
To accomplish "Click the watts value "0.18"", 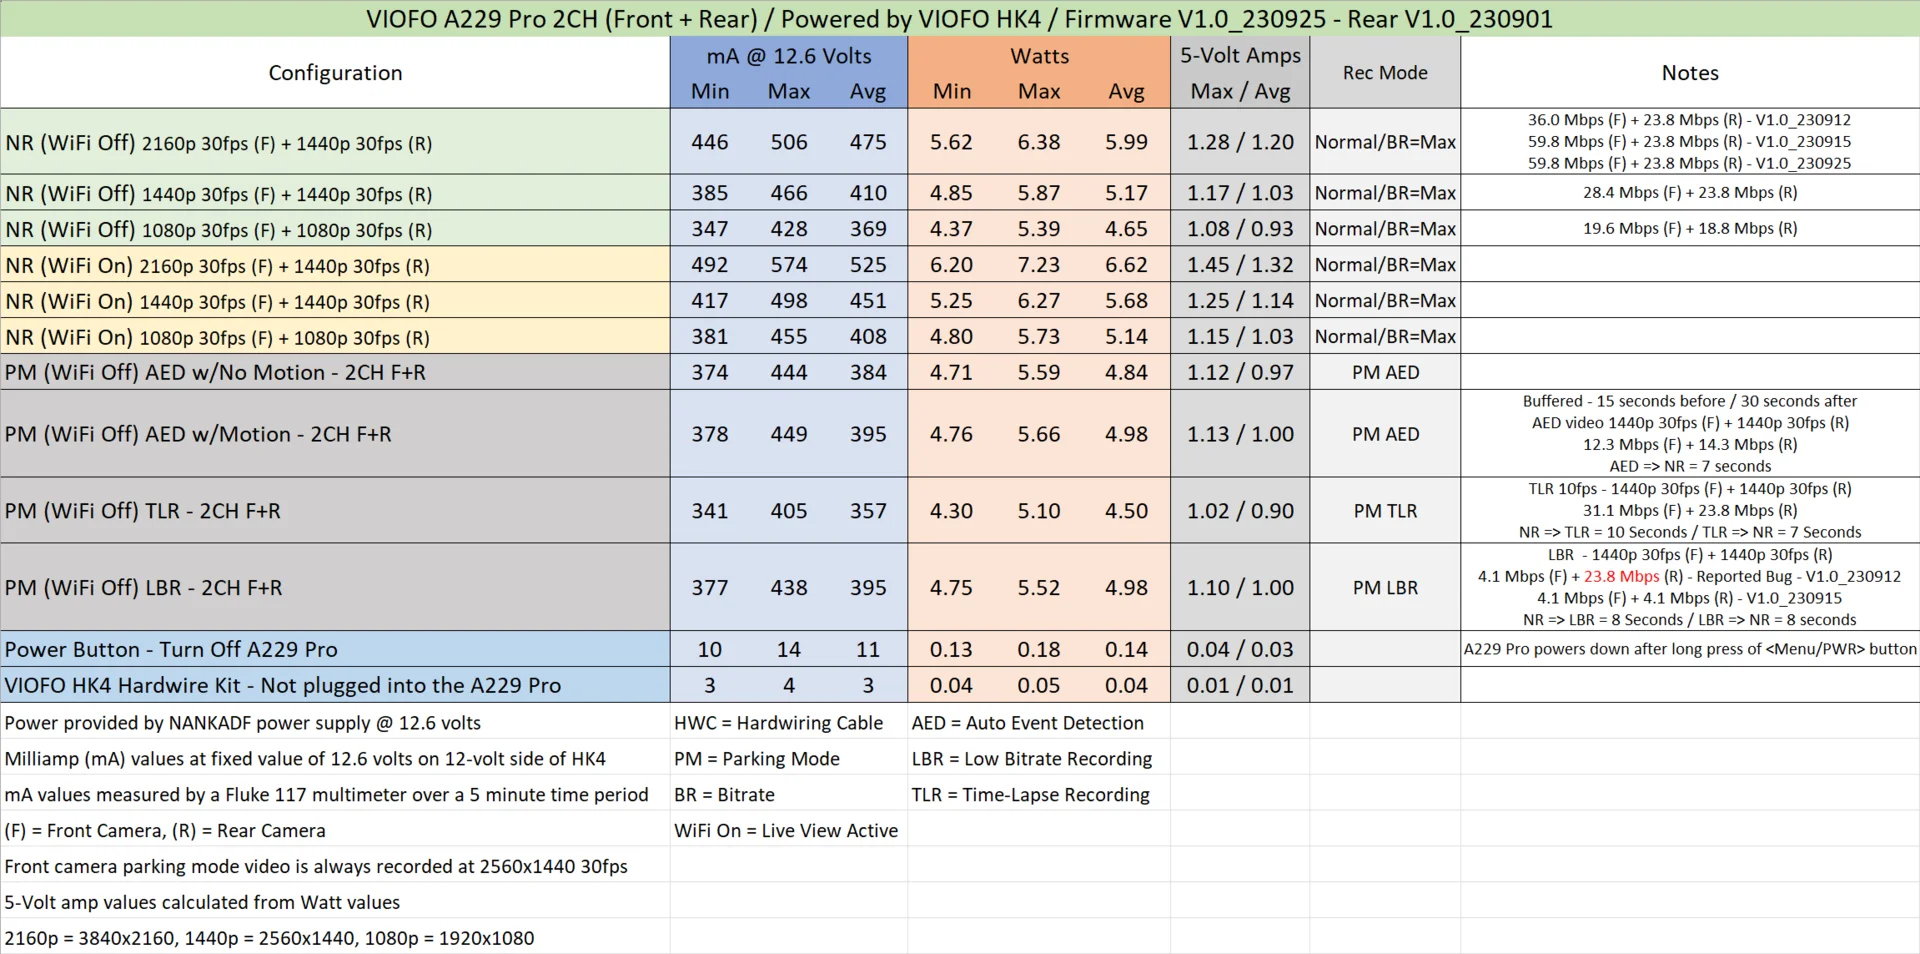I will click(x=1039, y=649).
